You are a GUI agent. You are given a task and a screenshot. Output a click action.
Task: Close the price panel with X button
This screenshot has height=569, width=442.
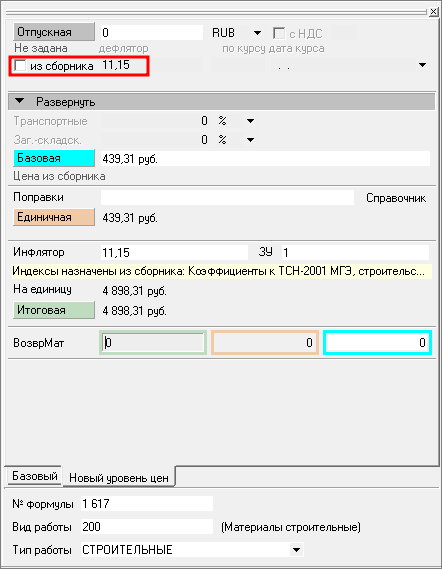click(x=433, y=12)
